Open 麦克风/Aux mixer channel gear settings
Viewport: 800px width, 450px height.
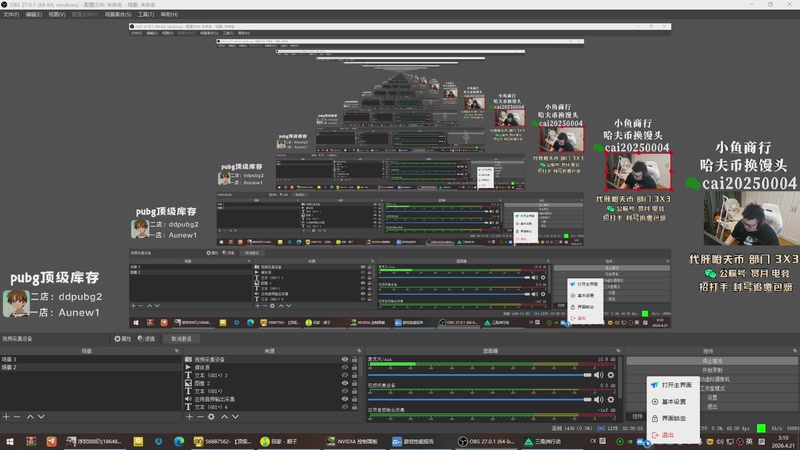pyautogui.click(x=611, y=375)
